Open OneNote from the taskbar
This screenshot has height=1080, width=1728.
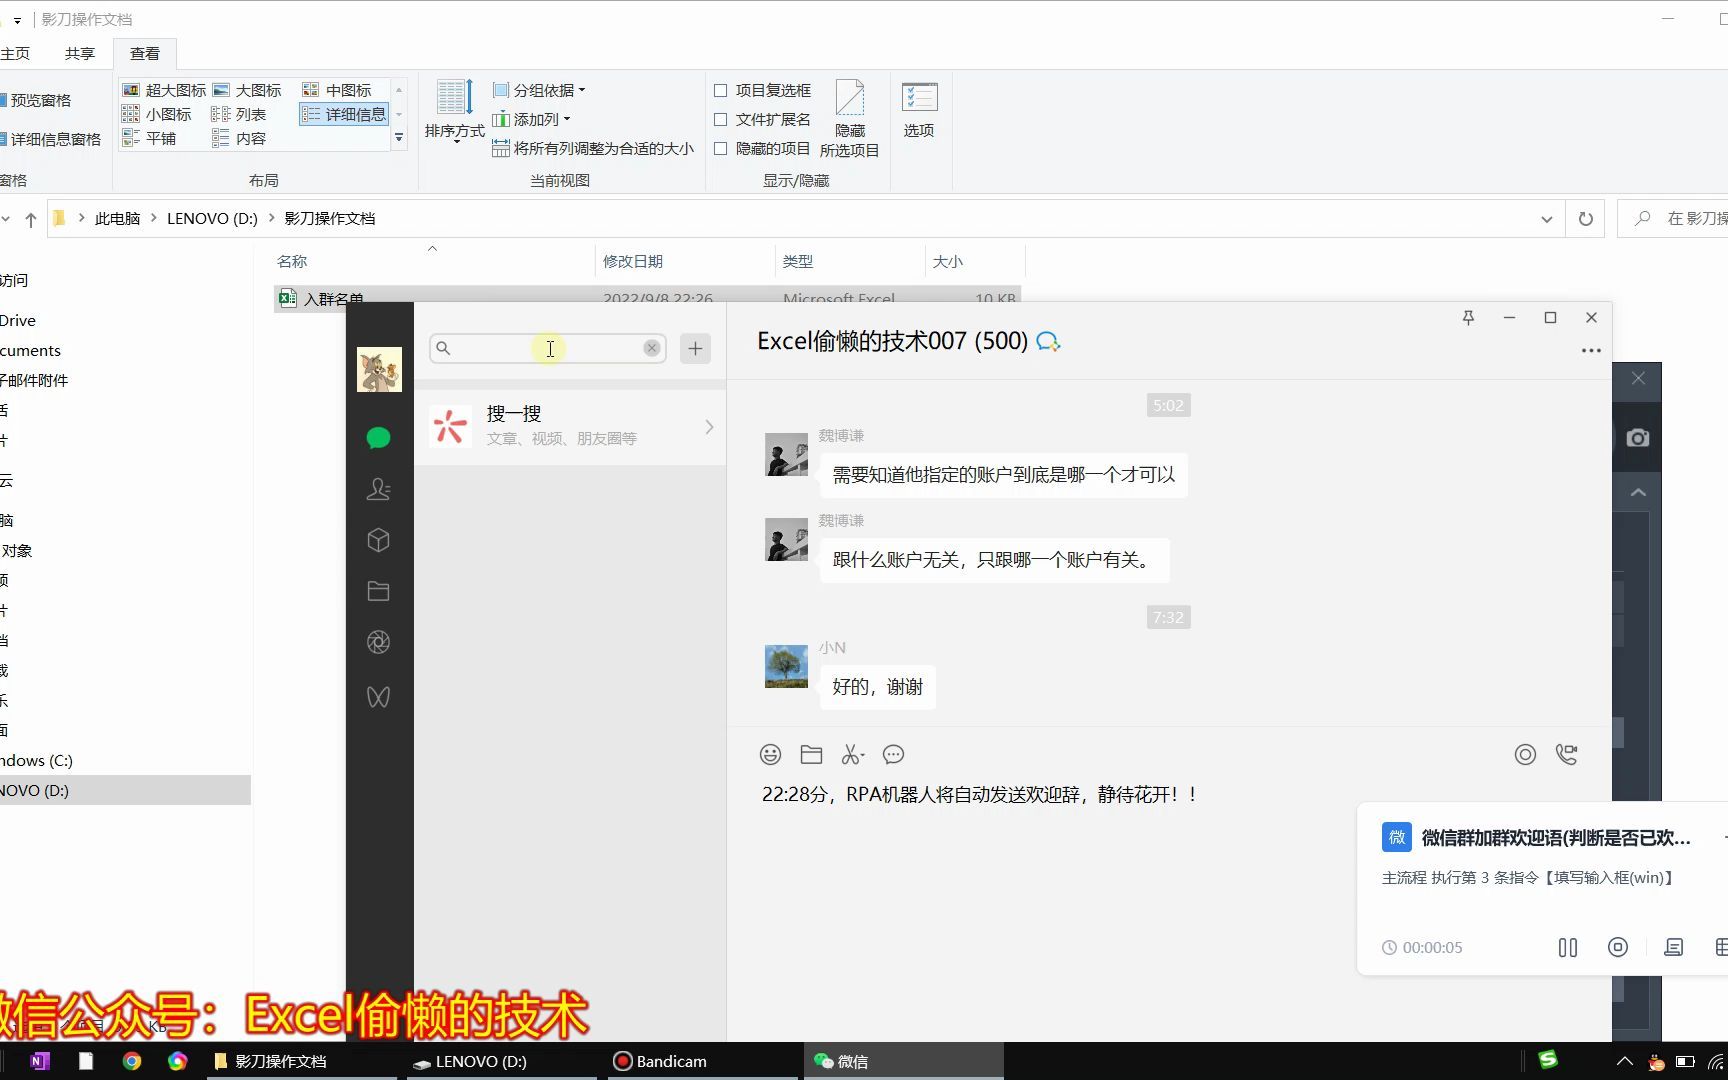point(40,1061)
